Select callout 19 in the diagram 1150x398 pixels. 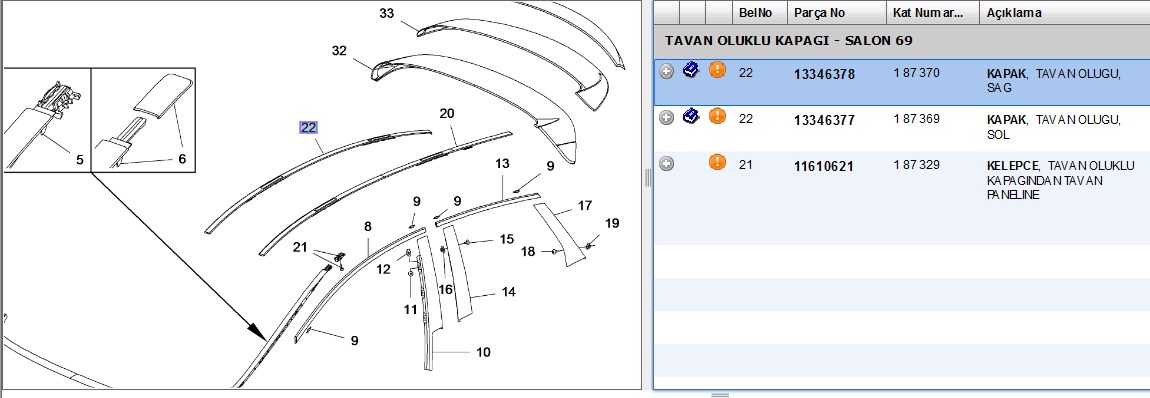pyautogui.click(x=612, y=223)
